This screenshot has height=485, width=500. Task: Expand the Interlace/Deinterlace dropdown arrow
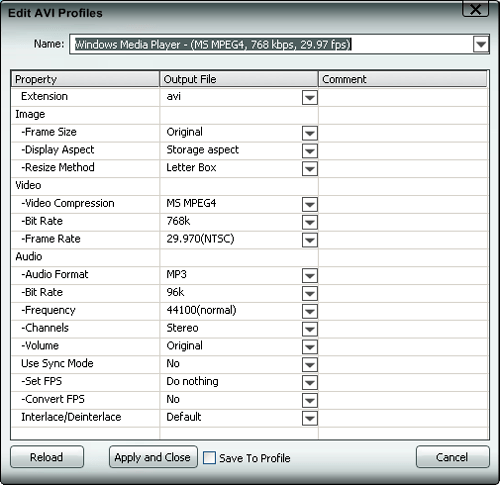click(310, 418)
